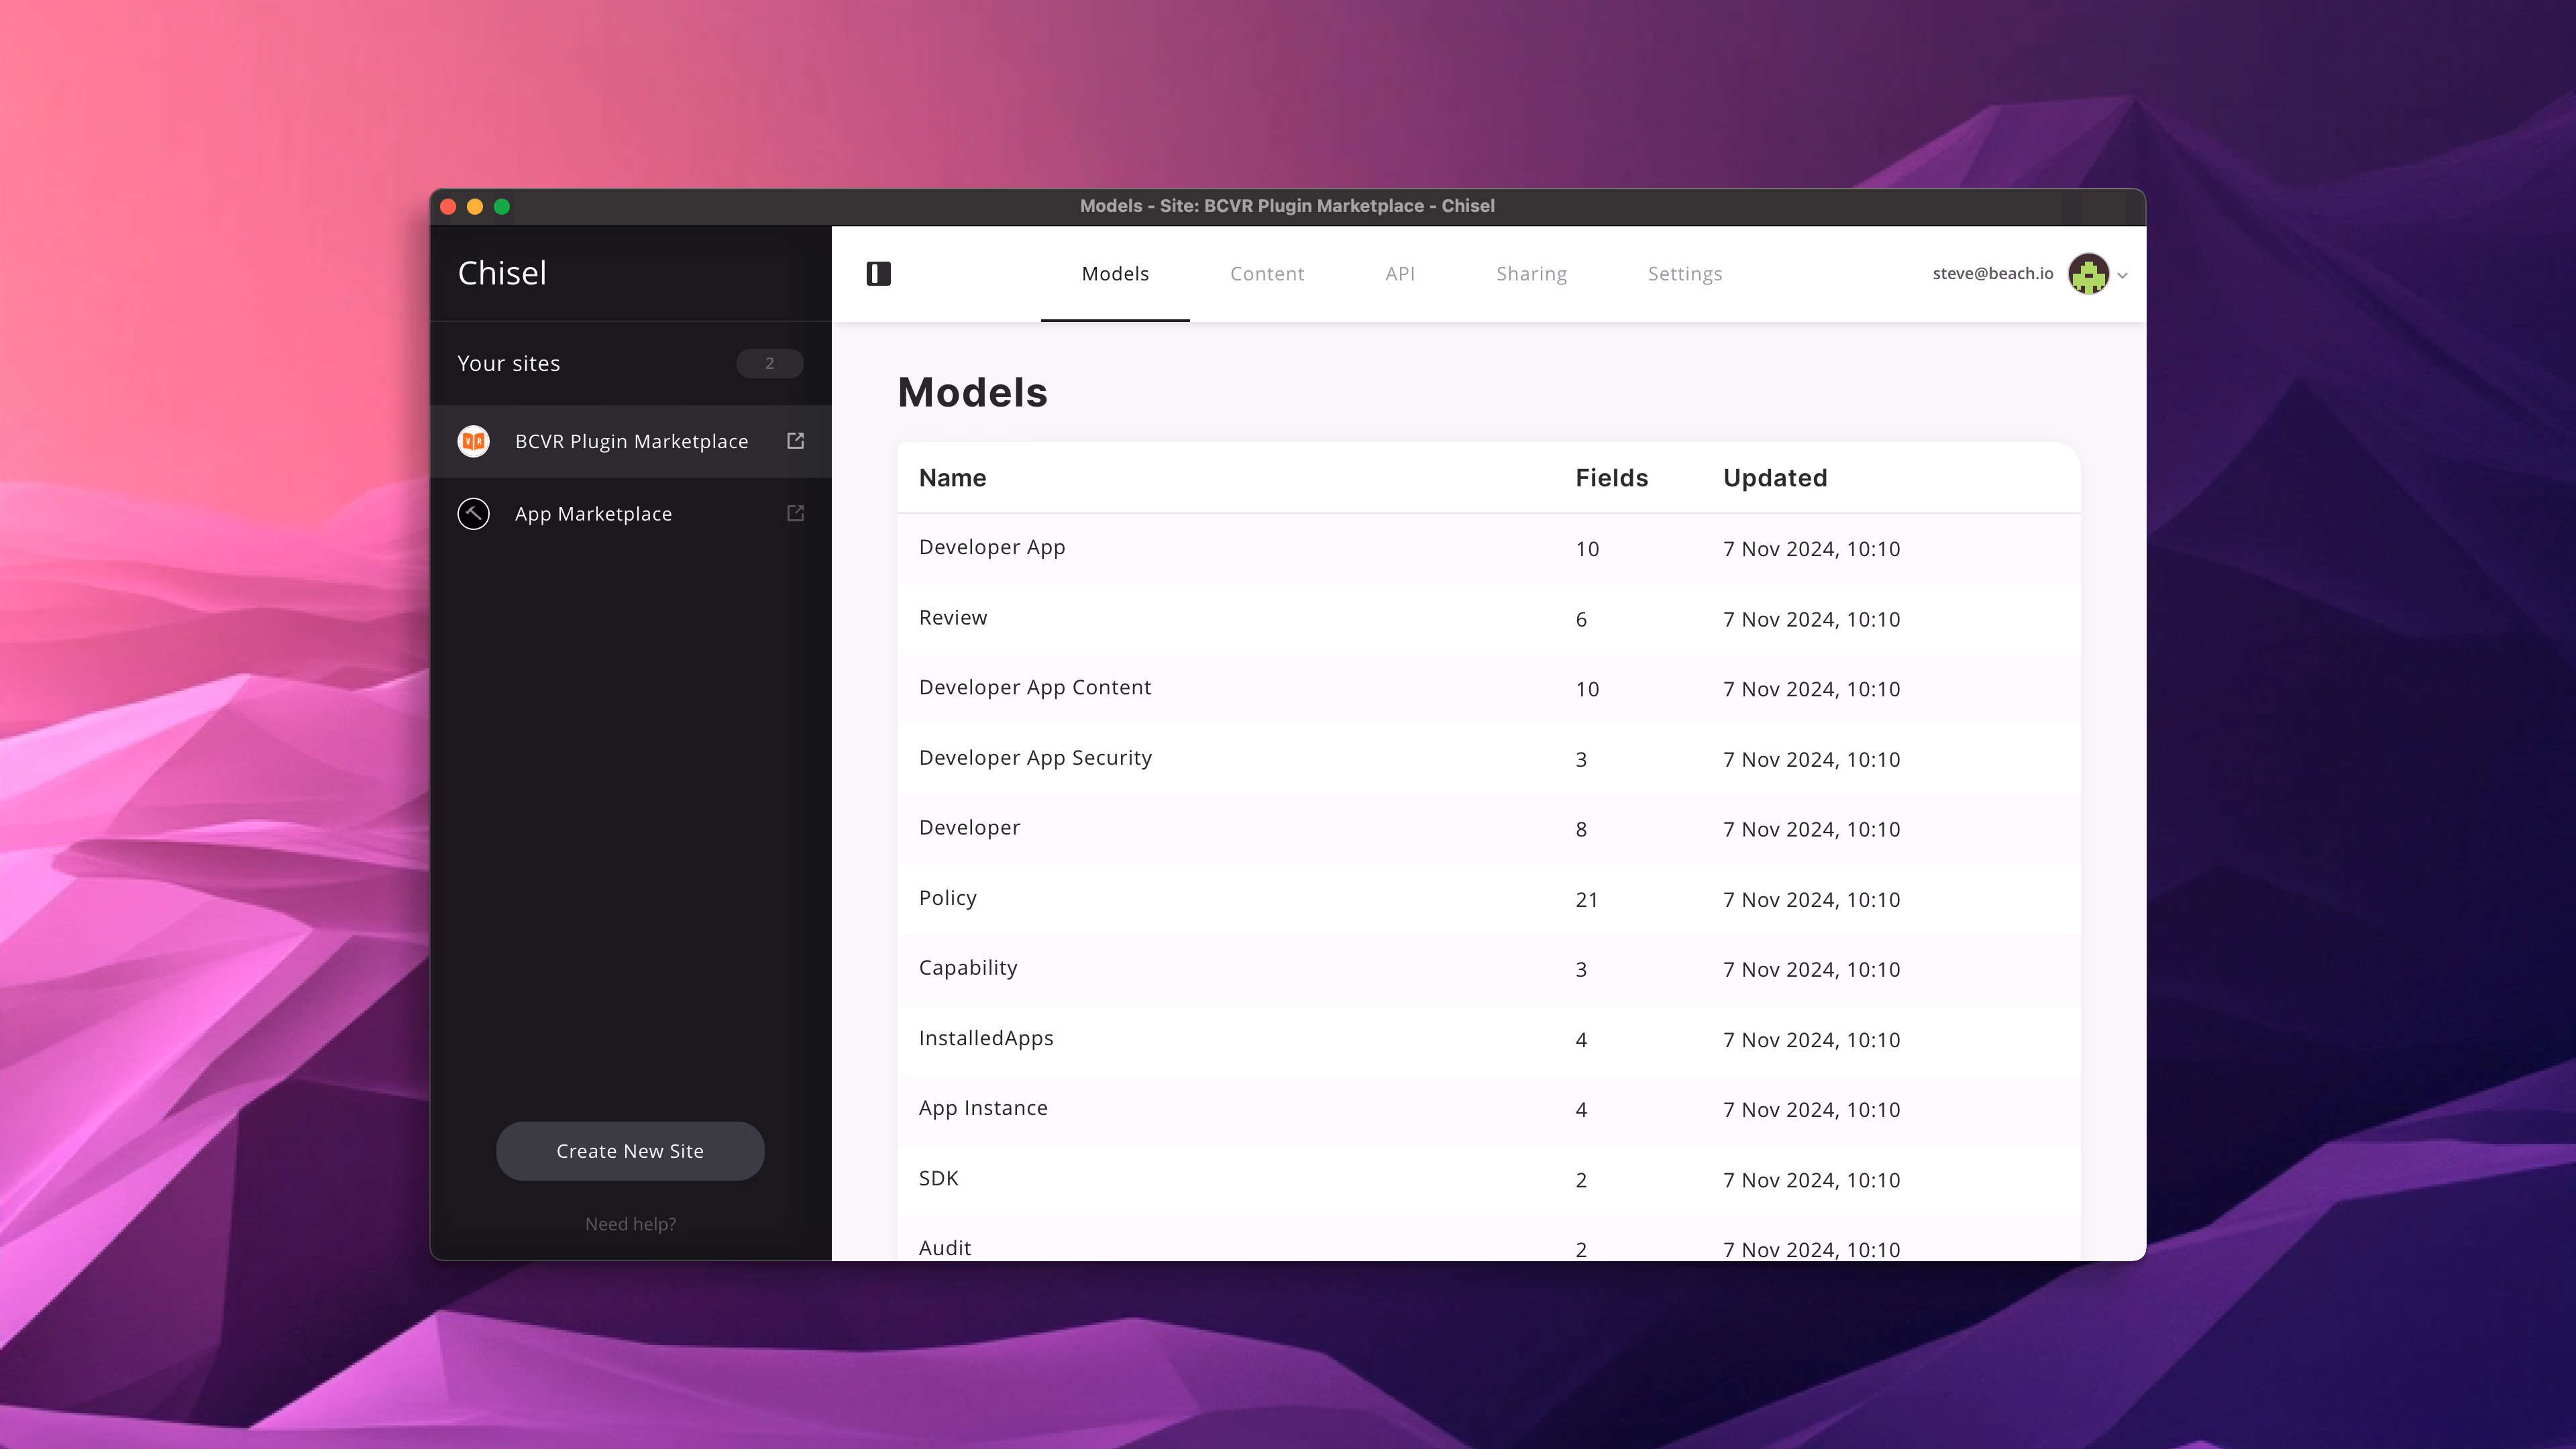The image size is (2576, 1449).
Task: Click the App Marketplace chisel logo icon
Action: pos(473,513)
